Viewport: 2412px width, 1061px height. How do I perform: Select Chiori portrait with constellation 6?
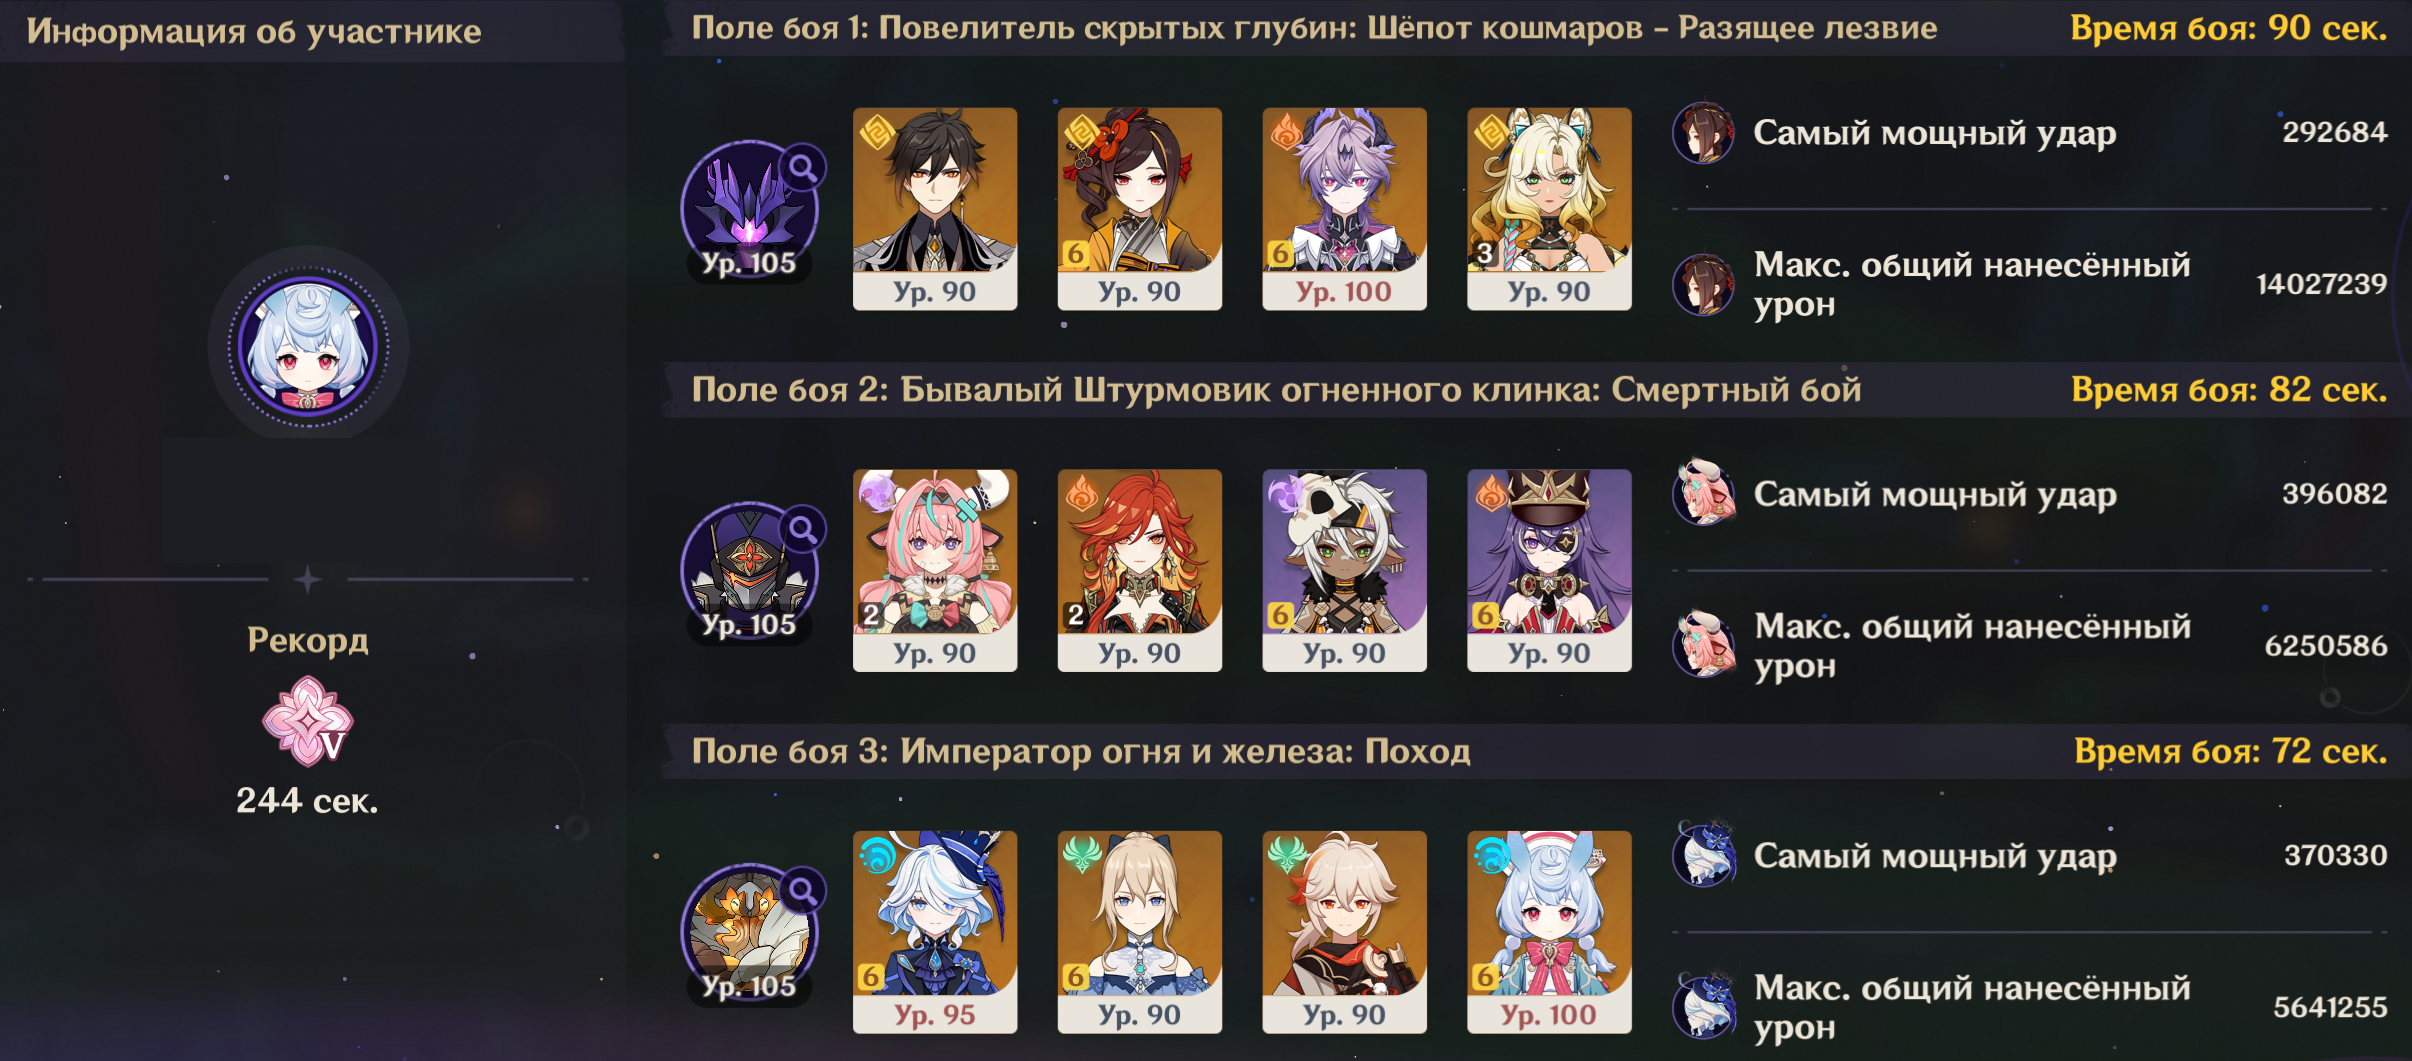click(x=1140, y=209)
